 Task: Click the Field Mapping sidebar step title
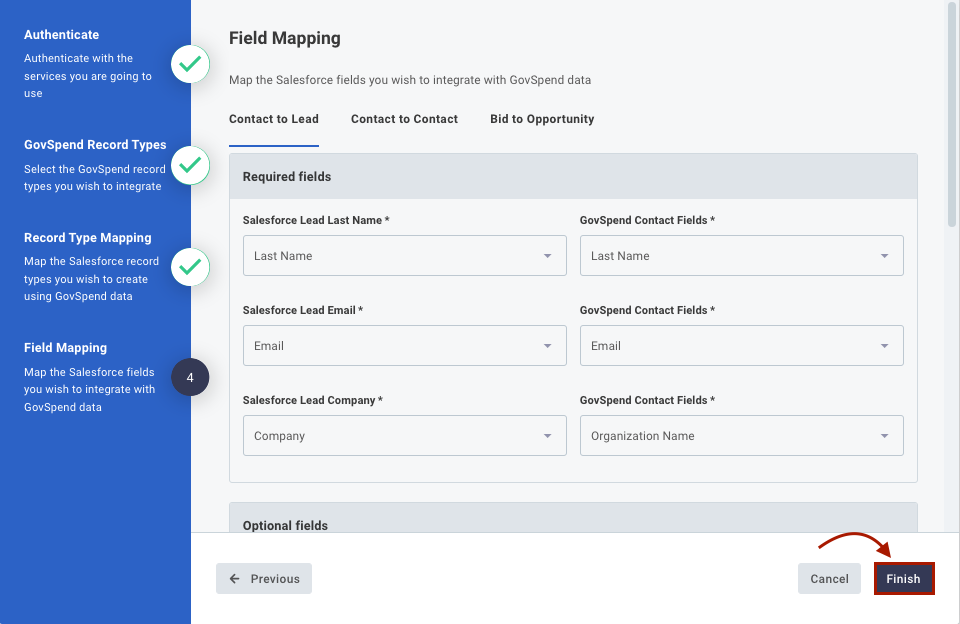(x=66, y=348)
